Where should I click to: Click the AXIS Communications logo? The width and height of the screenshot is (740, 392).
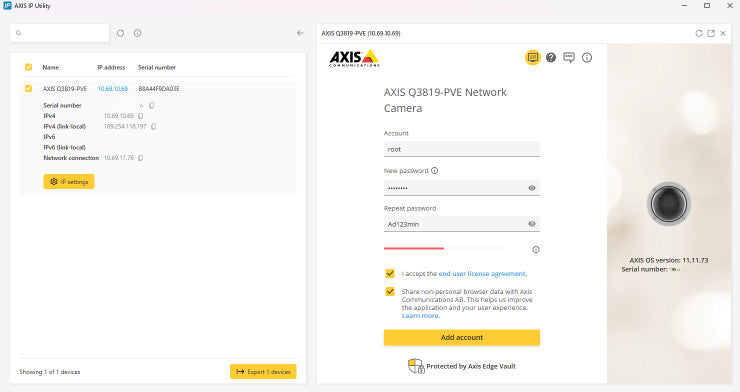tap(354, 58)
